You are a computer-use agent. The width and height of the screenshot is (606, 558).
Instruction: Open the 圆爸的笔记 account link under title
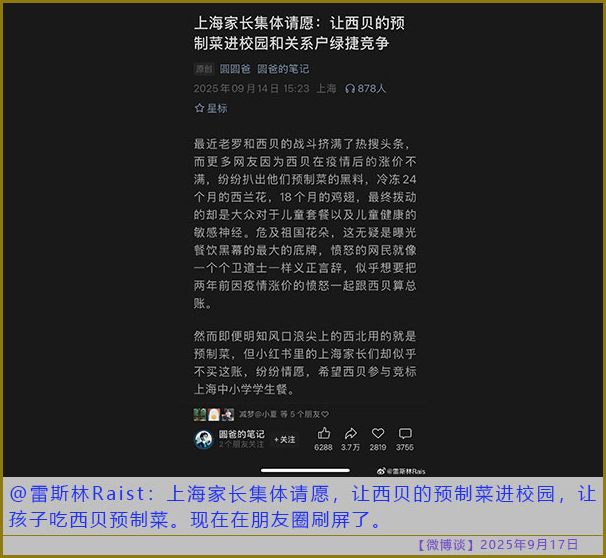283,69
